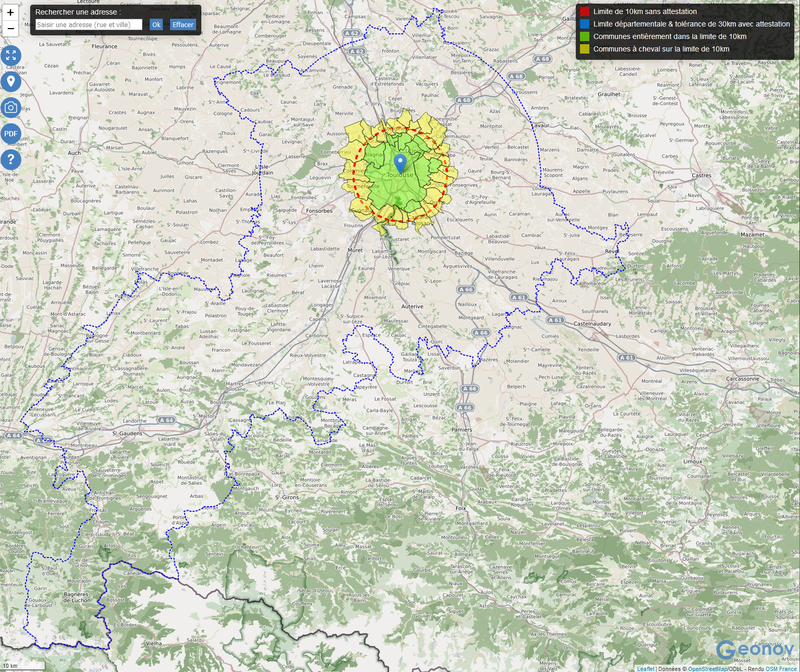Viewport: 800px width, 672px height.
Task: Click the "Communes à cheval" legend label
Action: (x=661, y=49)
